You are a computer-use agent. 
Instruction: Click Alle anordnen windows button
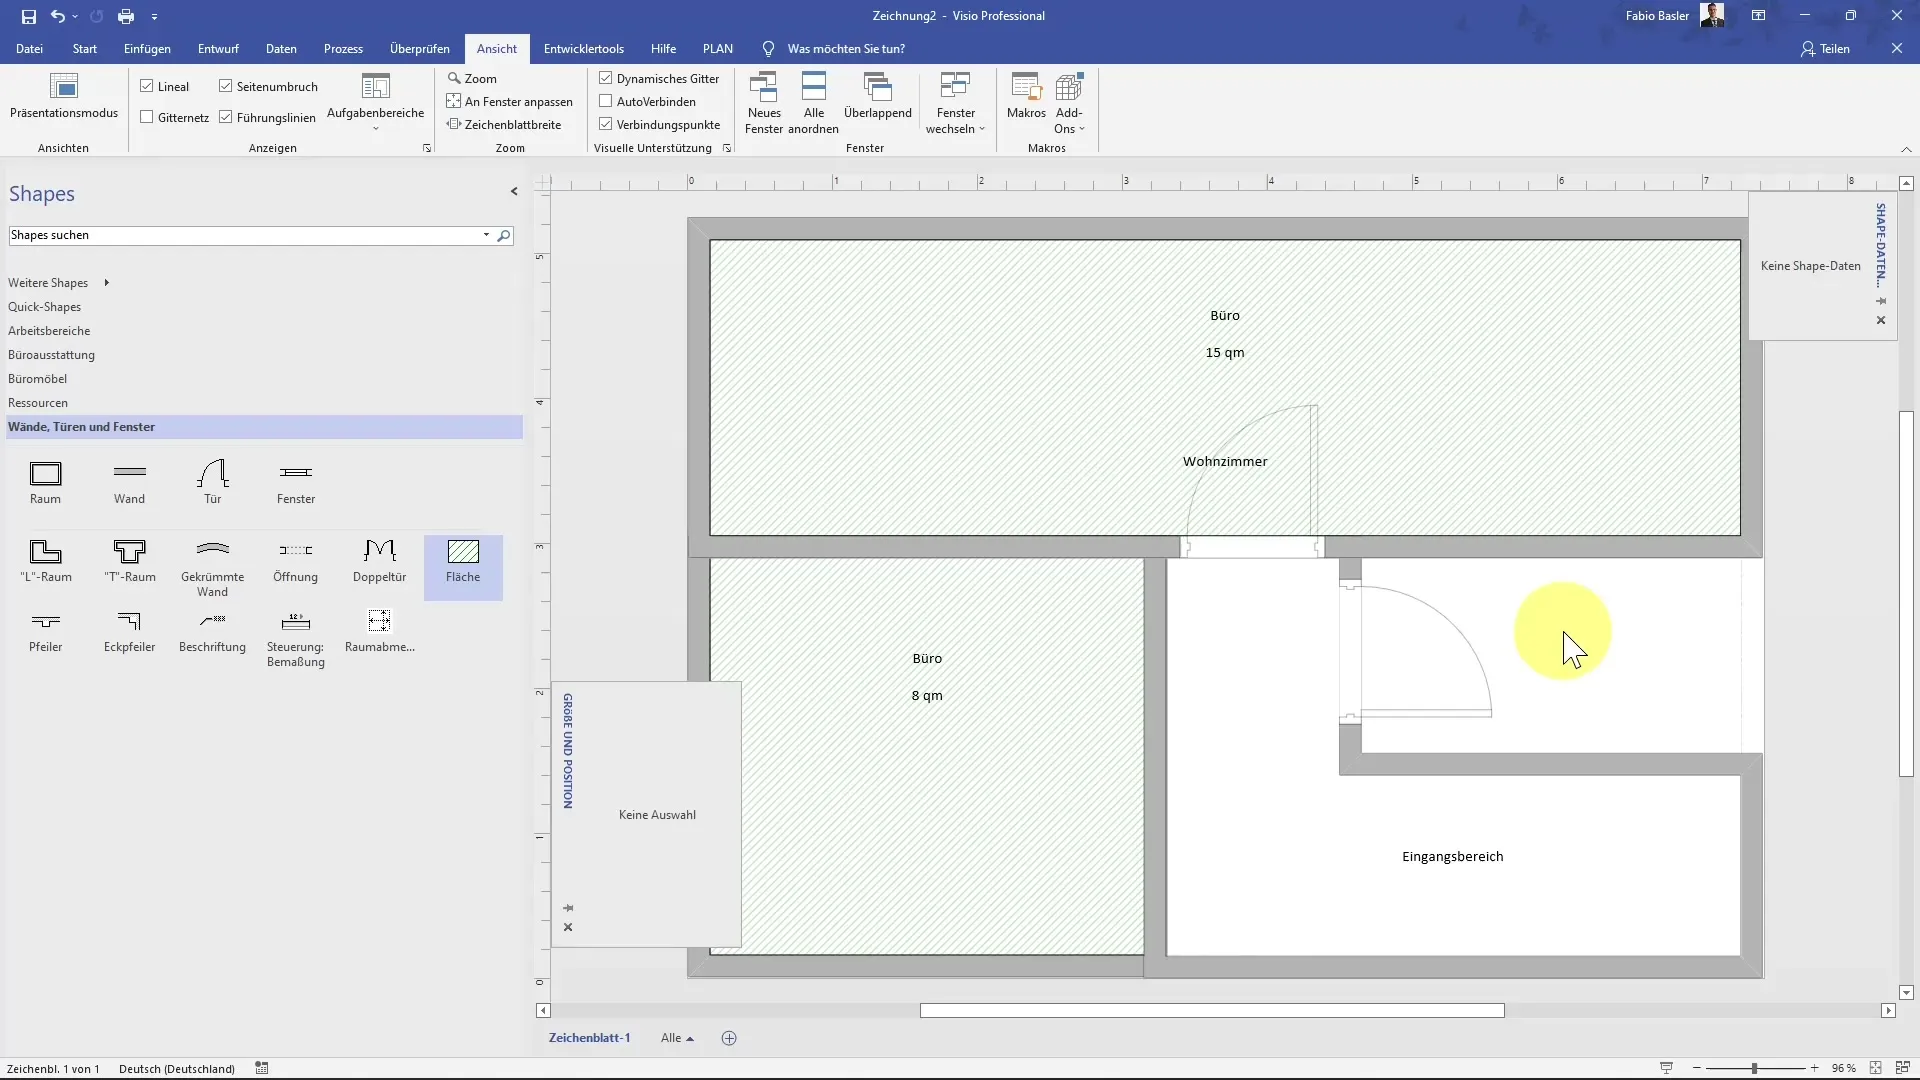pos(814,103)
